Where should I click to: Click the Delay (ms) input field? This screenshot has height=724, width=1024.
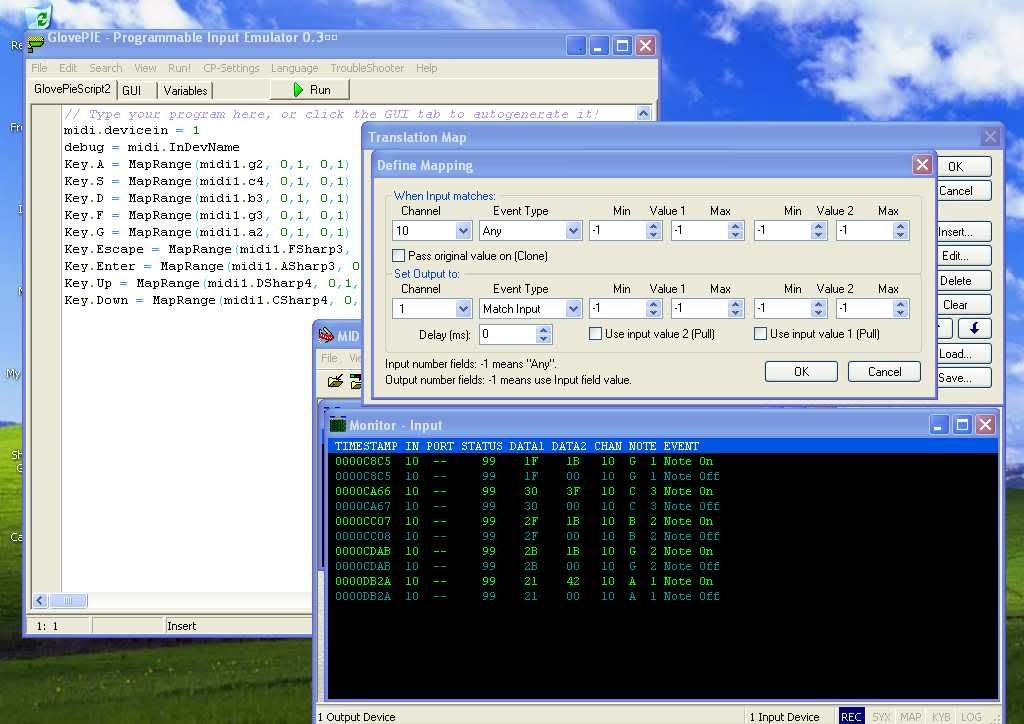[508, 334]
